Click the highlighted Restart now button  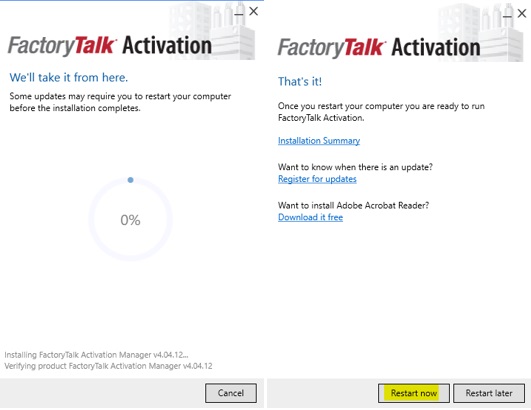[413, 393]
